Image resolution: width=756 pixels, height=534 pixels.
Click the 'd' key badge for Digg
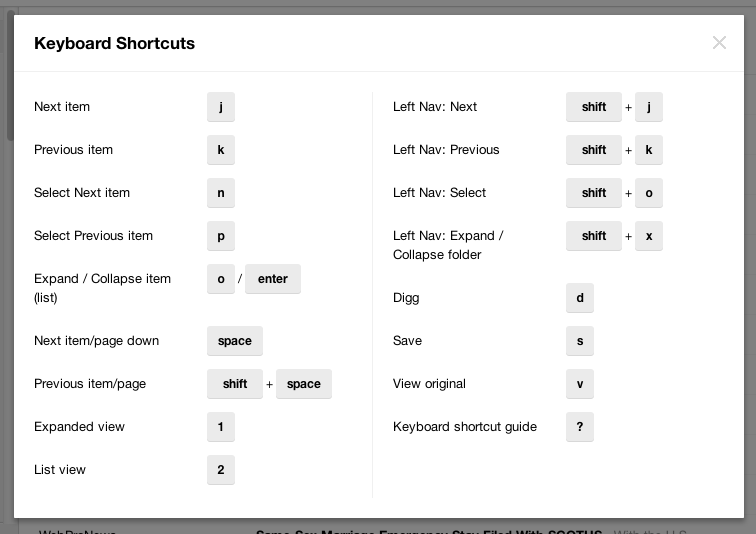579,298
